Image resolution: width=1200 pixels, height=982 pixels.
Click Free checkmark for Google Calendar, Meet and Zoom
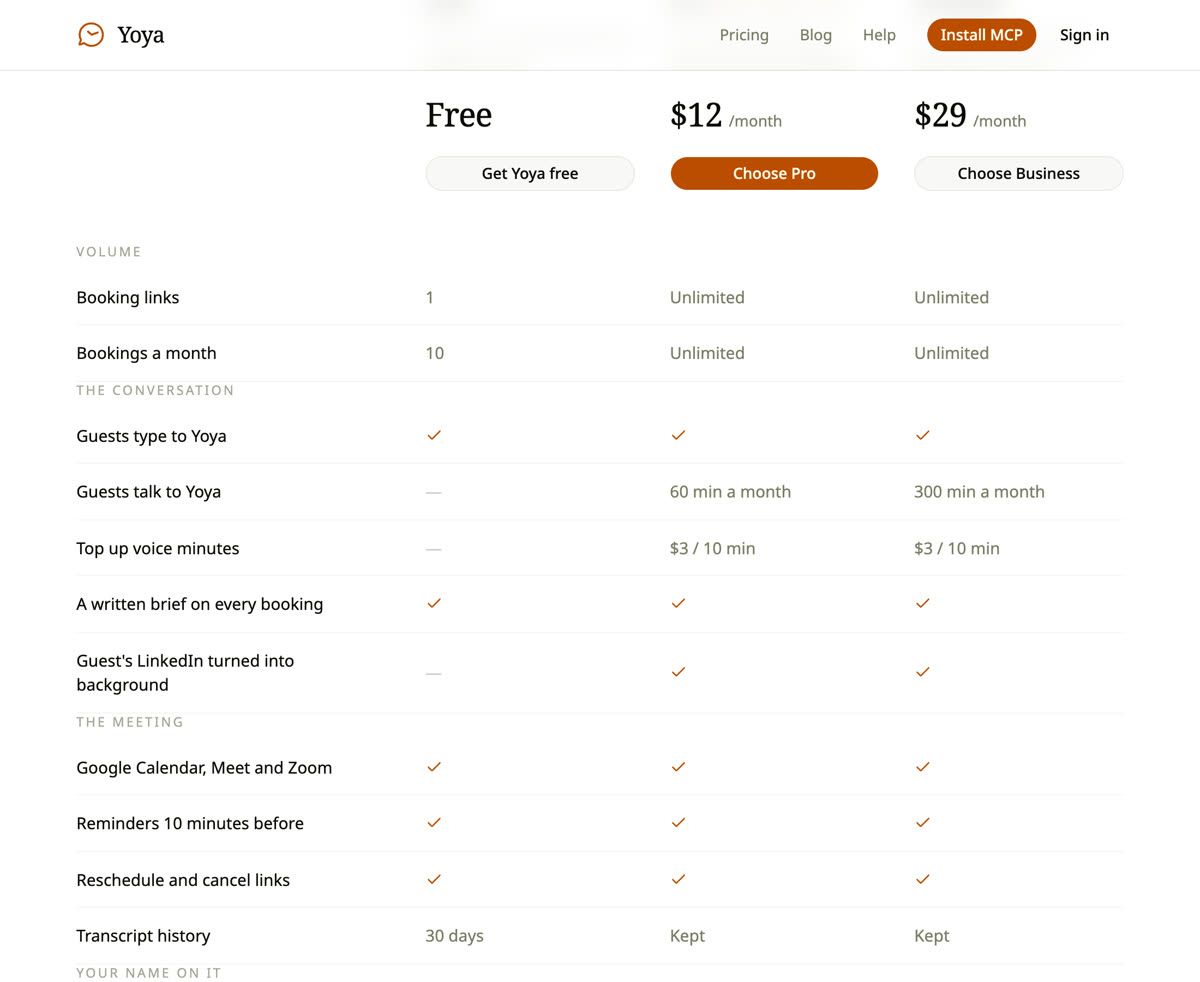pos(434,767)
